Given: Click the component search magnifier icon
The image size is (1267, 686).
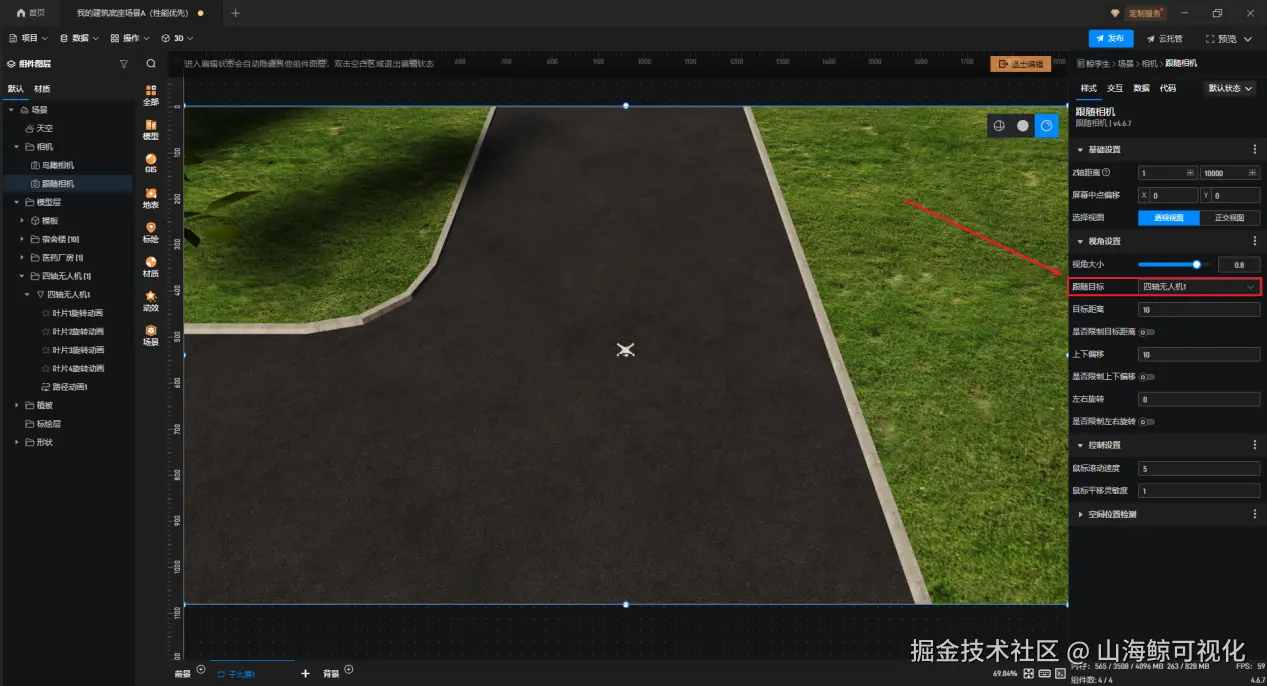Looking at the screenshot, I should (x=151, y=63).
